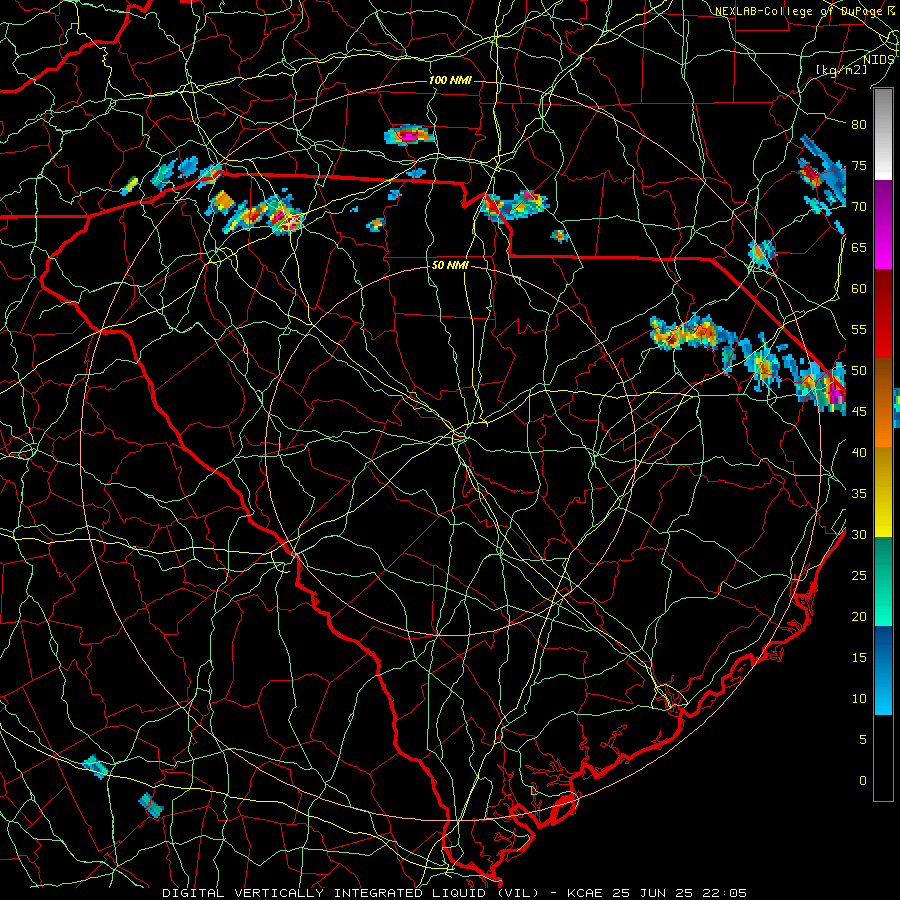Click the "50 NMI" range ring label
900x900 pixels.
pos(450,265)
